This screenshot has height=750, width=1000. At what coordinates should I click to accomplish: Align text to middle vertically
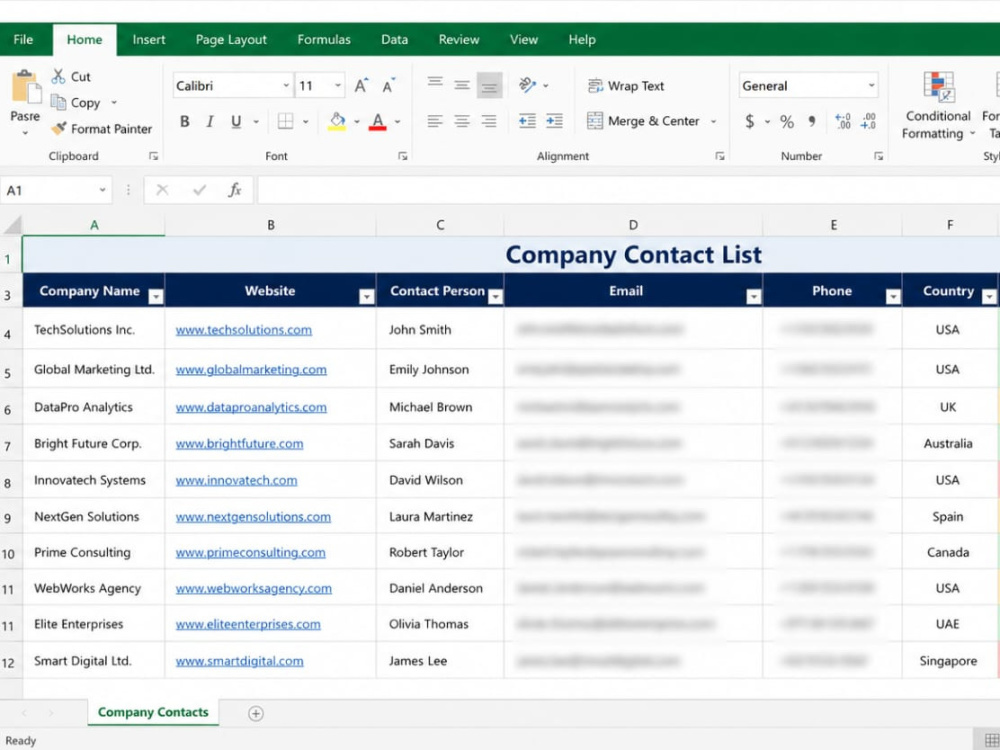(x=462, y=85)
